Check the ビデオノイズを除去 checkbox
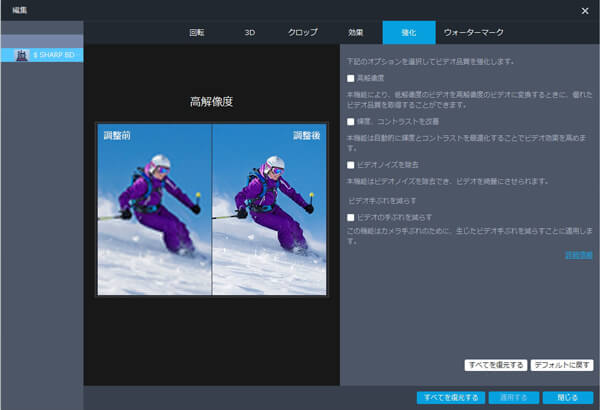The image size is (600, 410). [351, 165]
